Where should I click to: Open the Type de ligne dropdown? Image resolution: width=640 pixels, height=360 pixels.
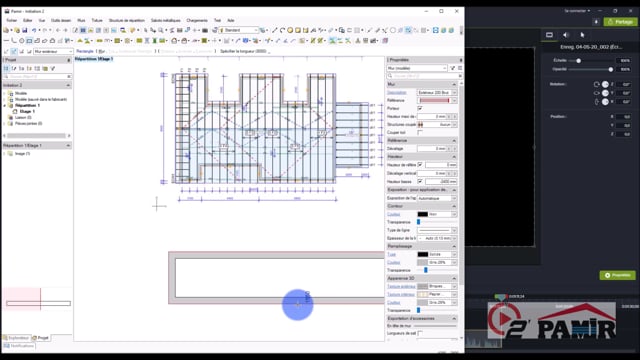(437, 230)
